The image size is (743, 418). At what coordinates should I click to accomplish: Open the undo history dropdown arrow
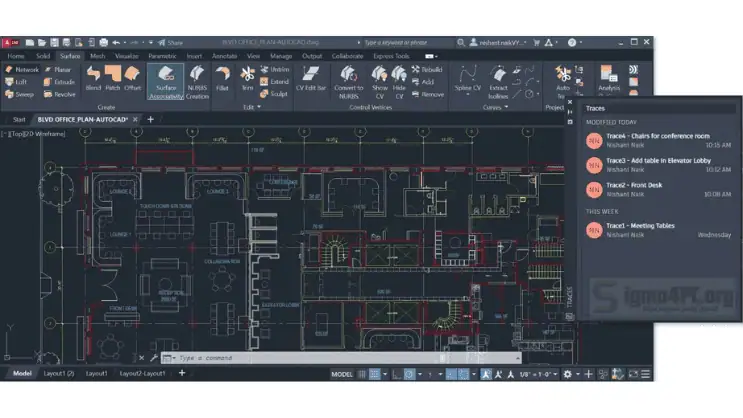(125, 43)
